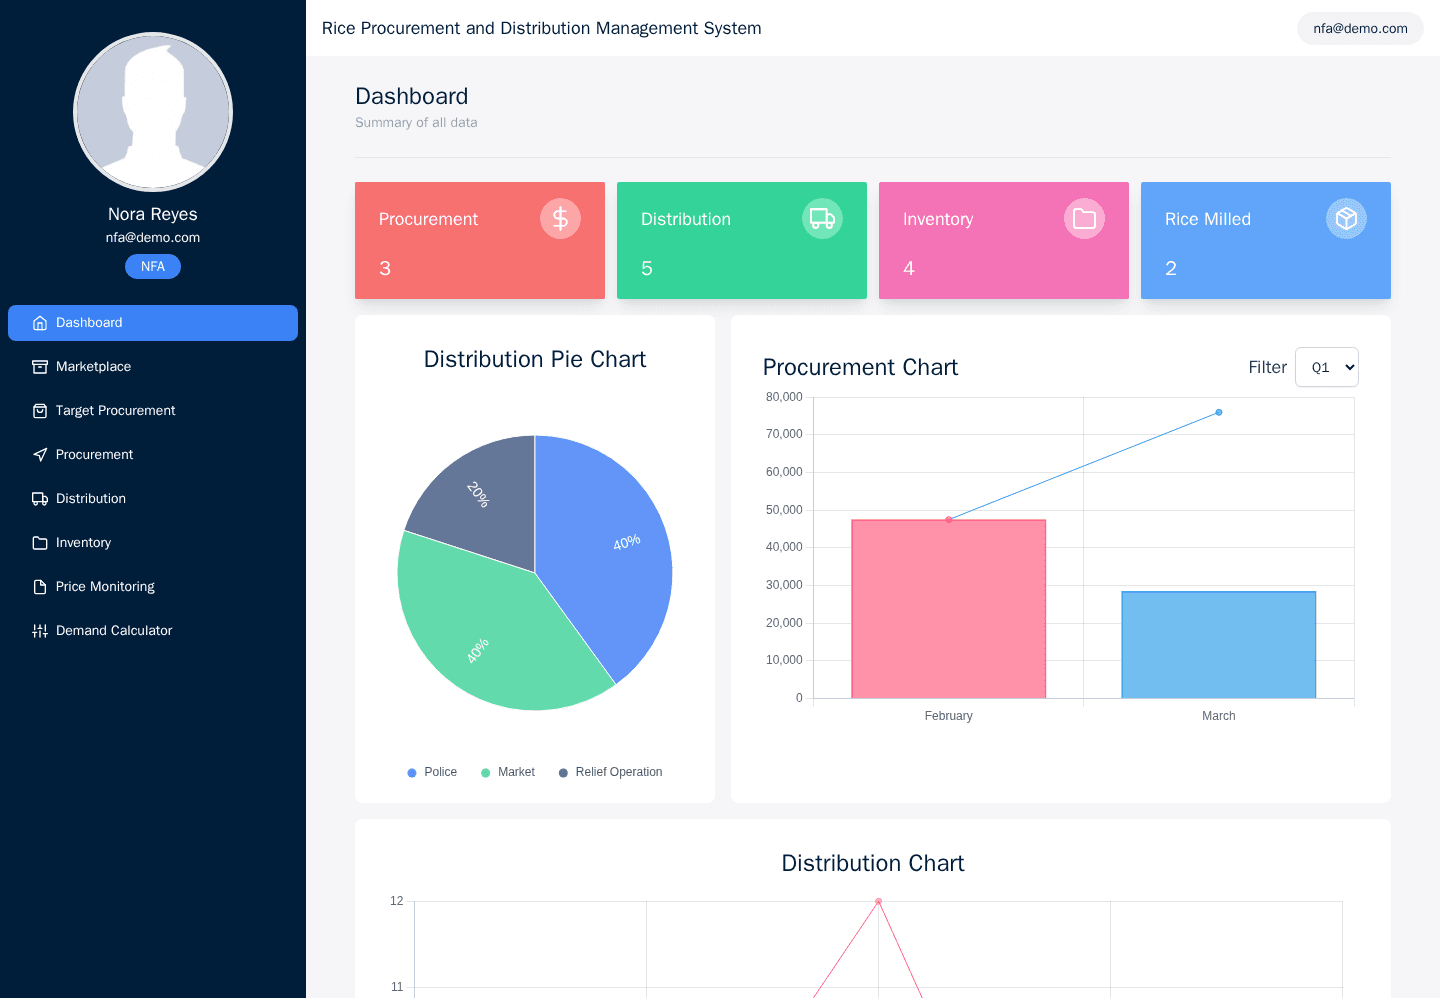Click the Inventory folder icon in sidebar
The image size is (1440, 998).
click(40, 543)
